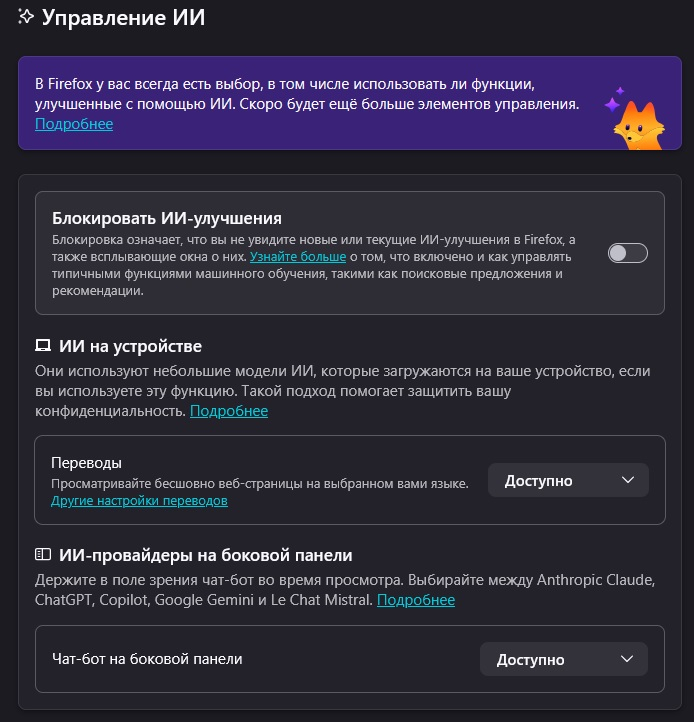Select the ИИ-провайдеры на боковой панели heading

(x=206, y=554)
